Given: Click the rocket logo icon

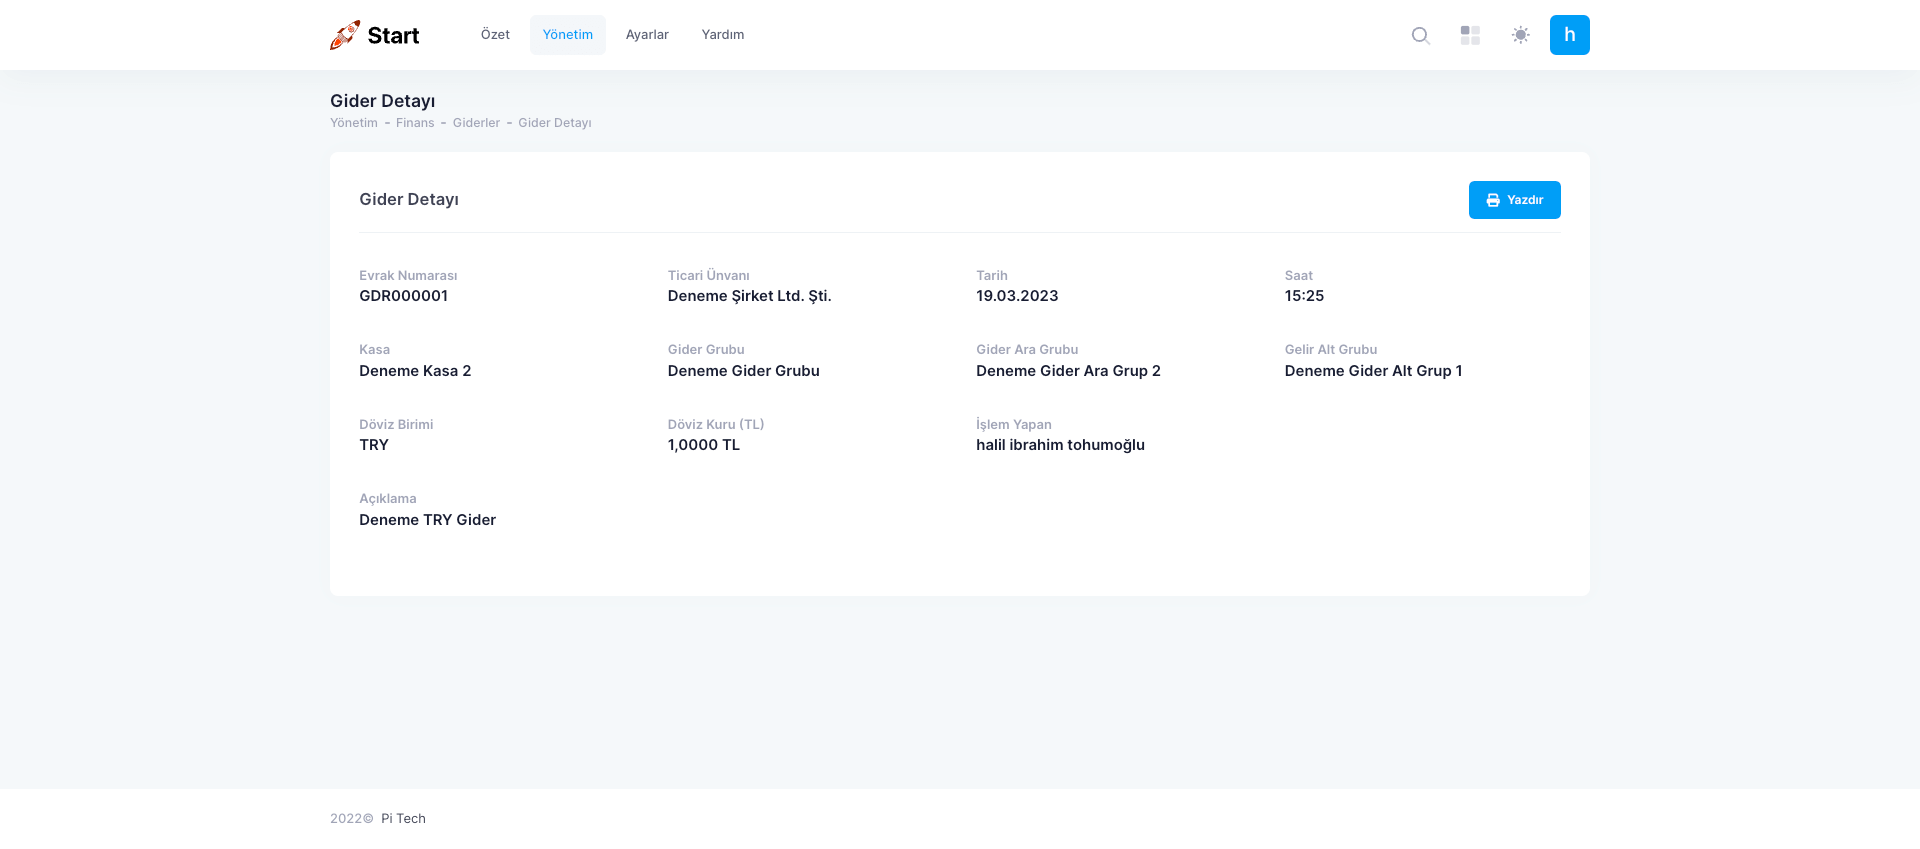Looking at the screenshot, I should (345, 35).
